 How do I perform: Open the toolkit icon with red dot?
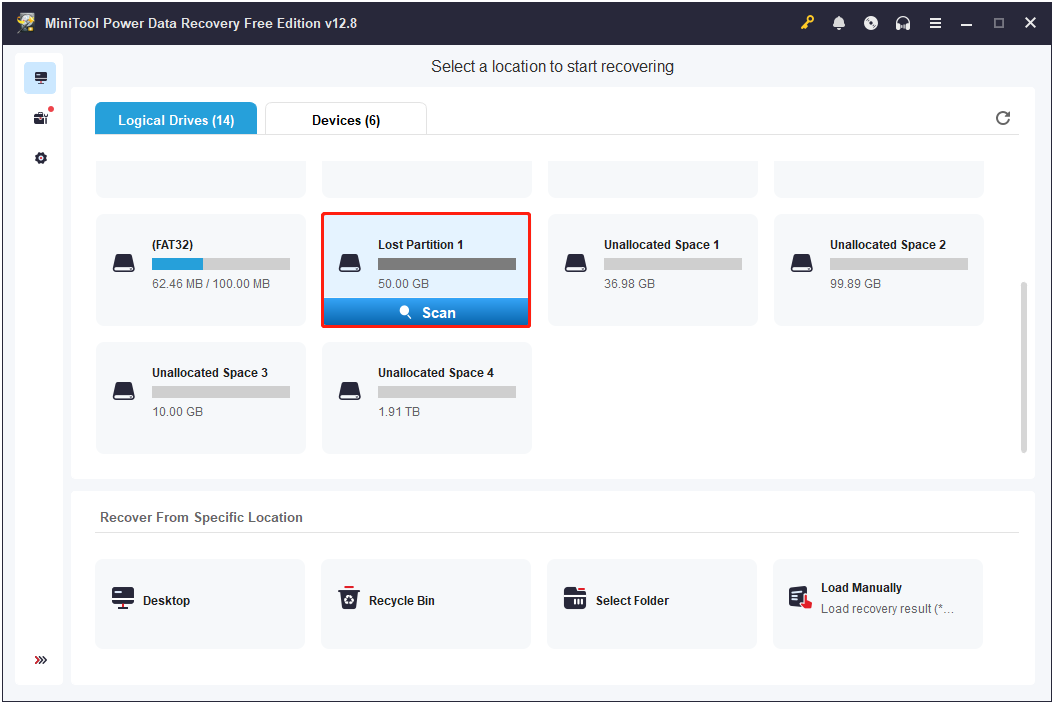click(40, 117)
